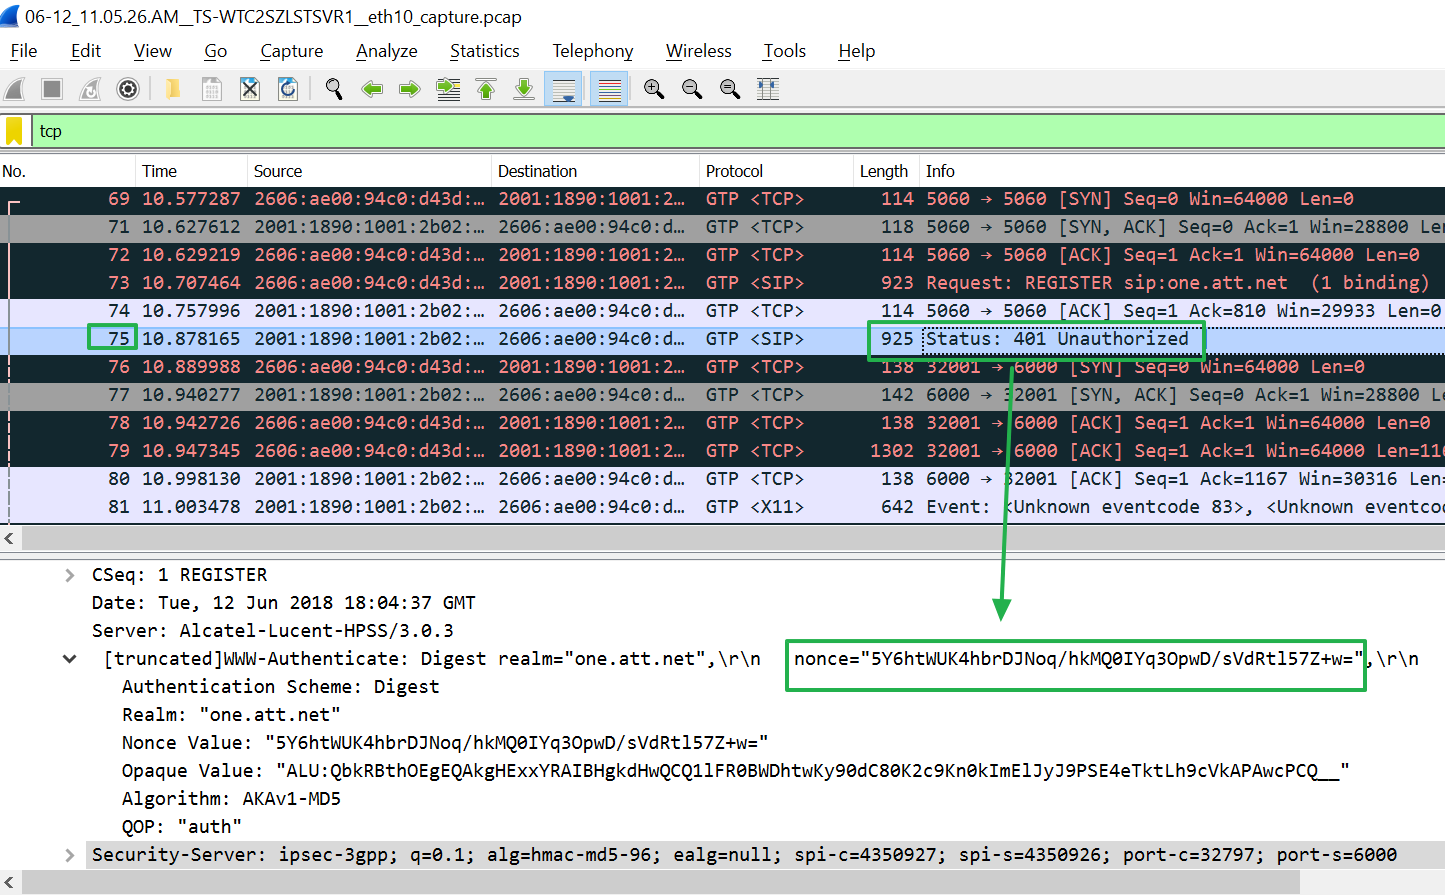Click the packet list scroll left arrow

(9, 538)
